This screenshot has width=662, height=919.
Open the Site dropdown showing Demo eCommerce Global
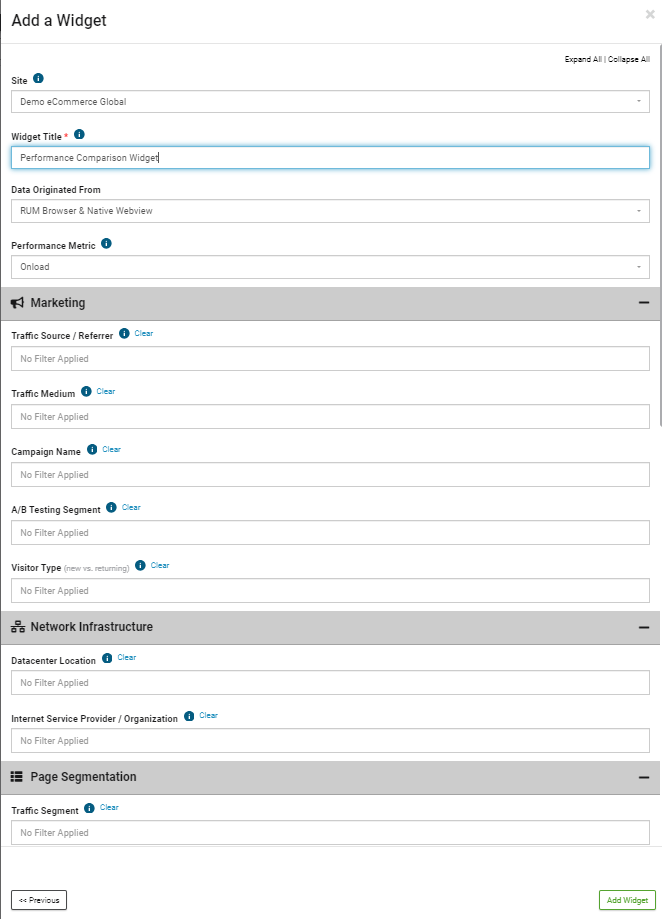[x=330, y=102]
